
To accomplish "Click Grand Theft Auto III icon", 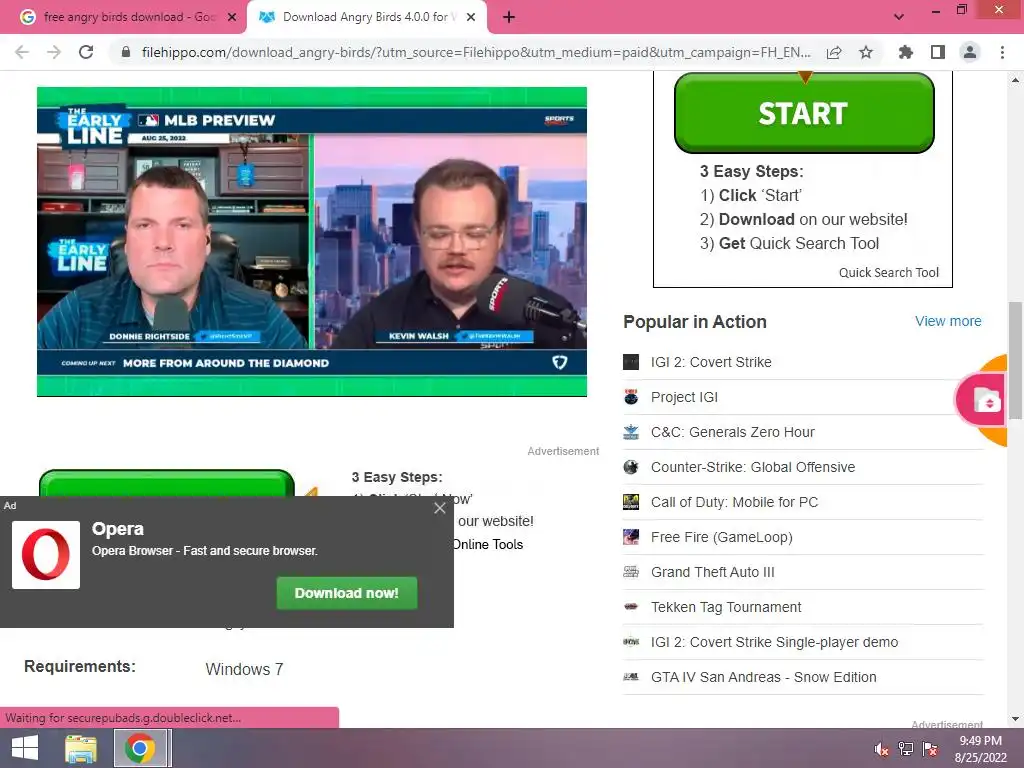I will (x=631, y=572).
